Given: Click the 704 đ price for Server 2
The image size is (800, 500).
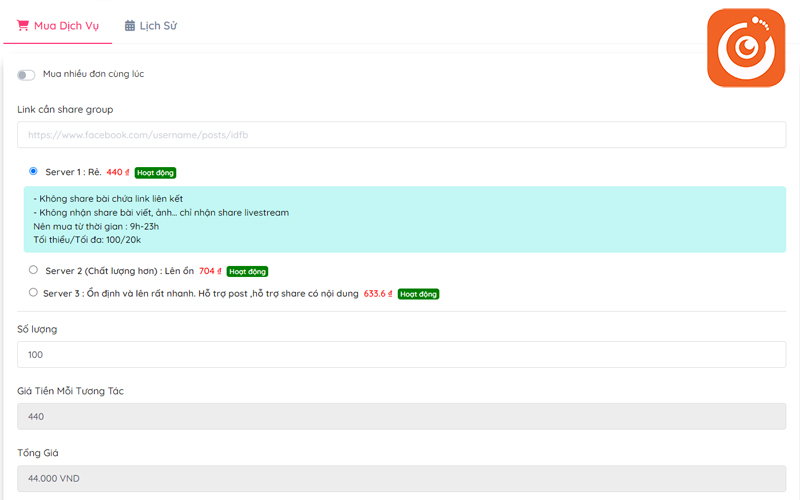Looking at the screenshot, I should [210, 271].
